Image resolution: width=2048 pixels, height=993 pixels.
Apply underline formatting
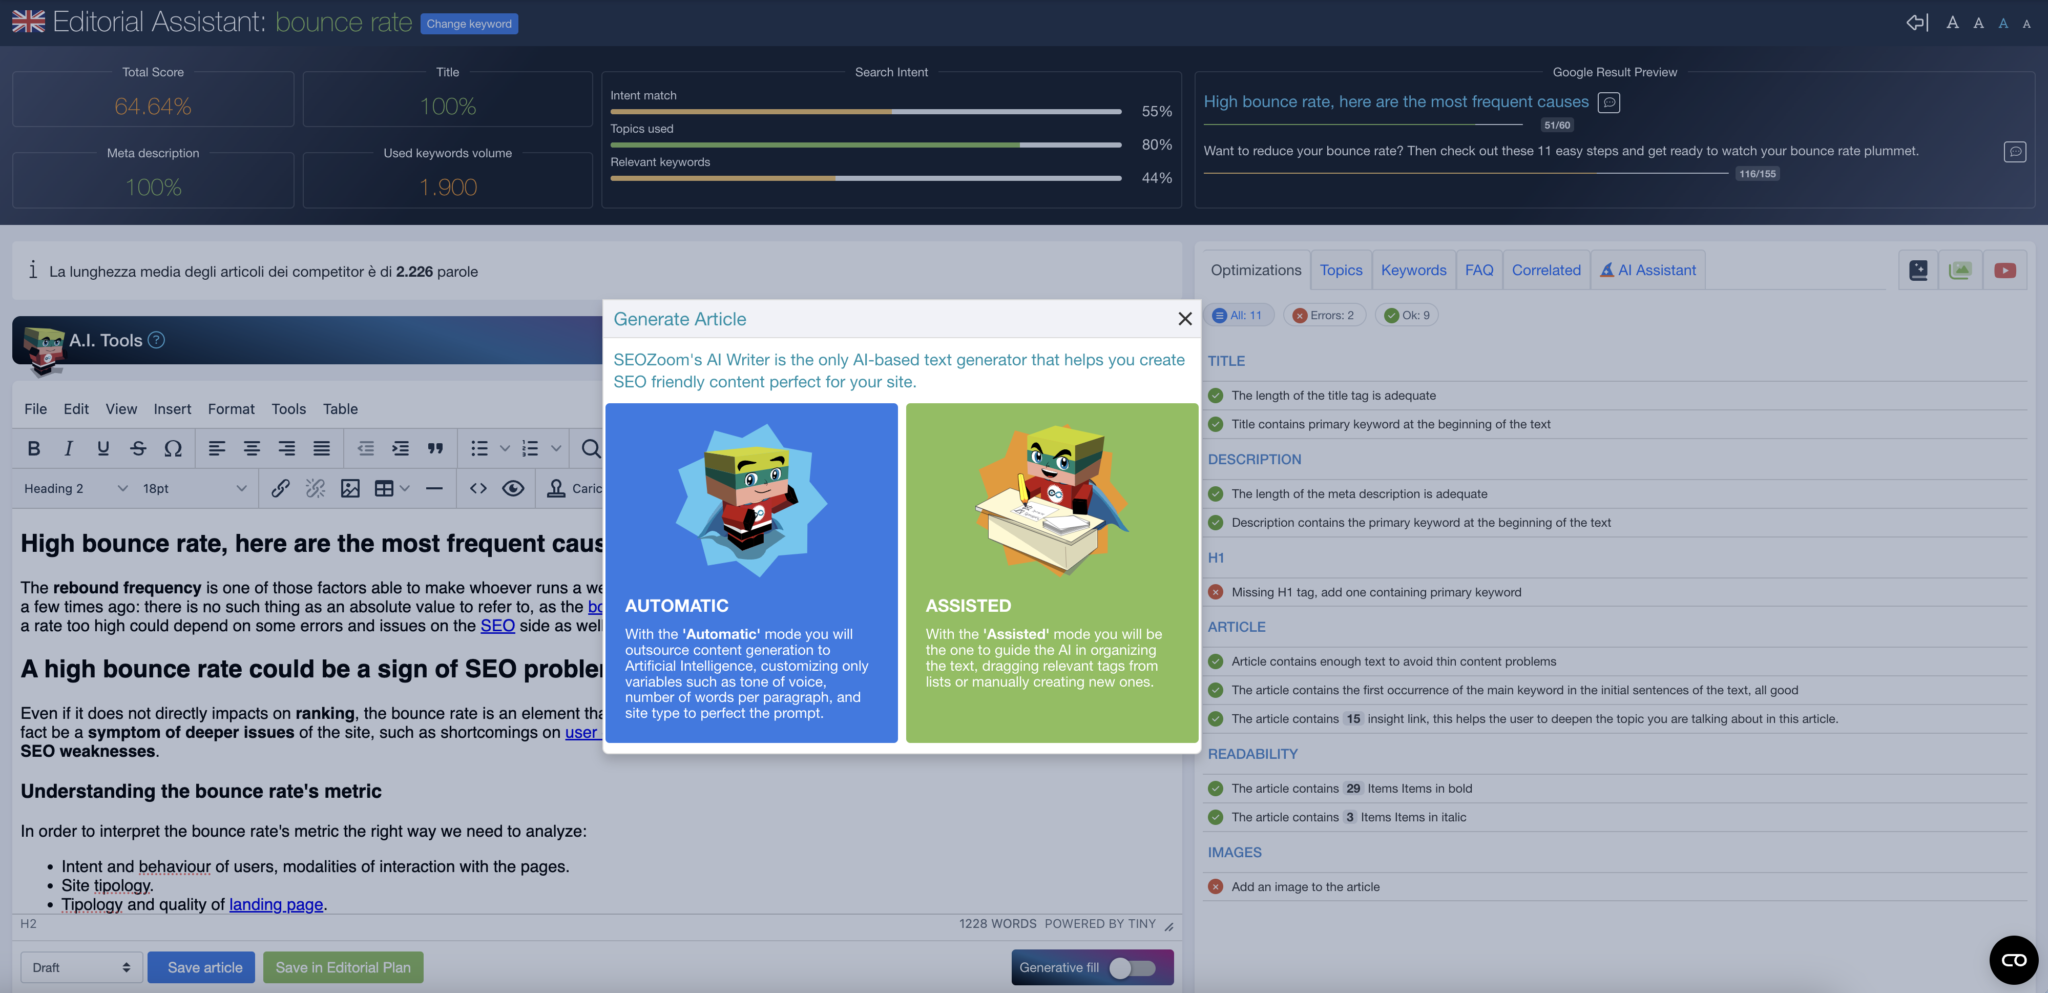tap(103, 448)
